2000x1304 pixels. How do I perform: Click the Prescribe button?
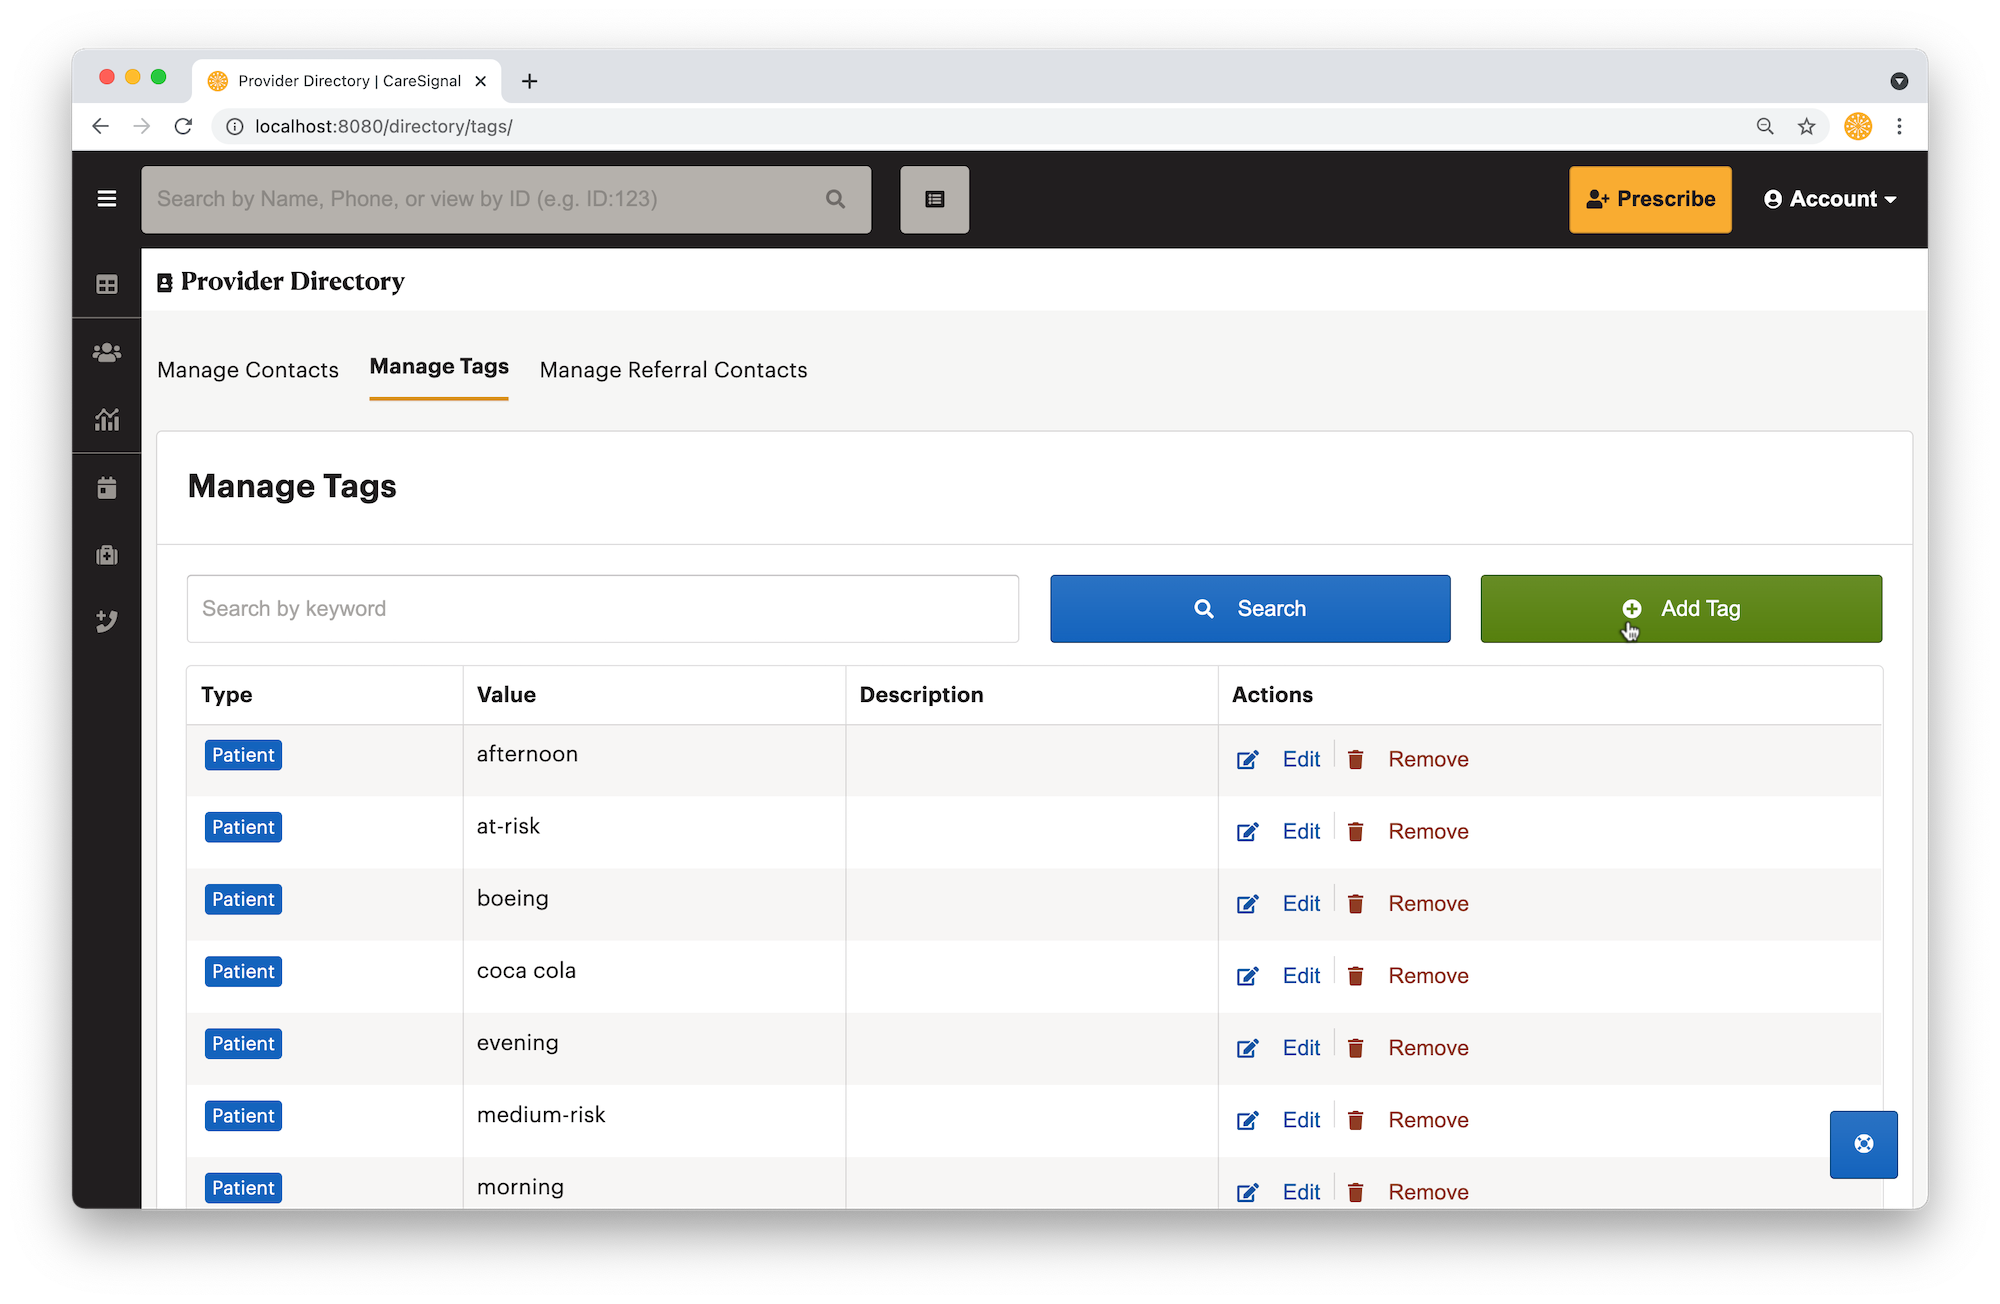coord(1650,199)
